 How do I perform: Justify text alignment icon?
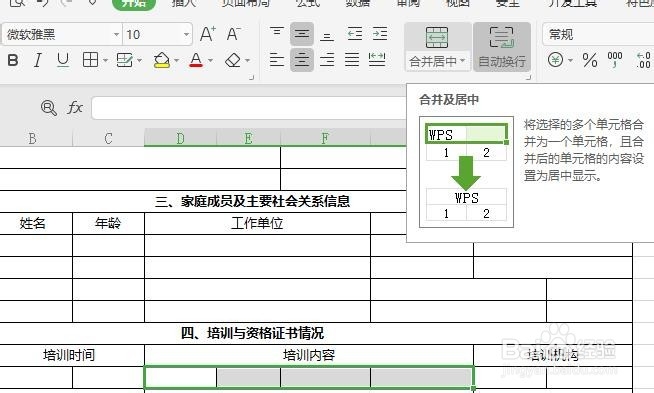tap(352, 60)
